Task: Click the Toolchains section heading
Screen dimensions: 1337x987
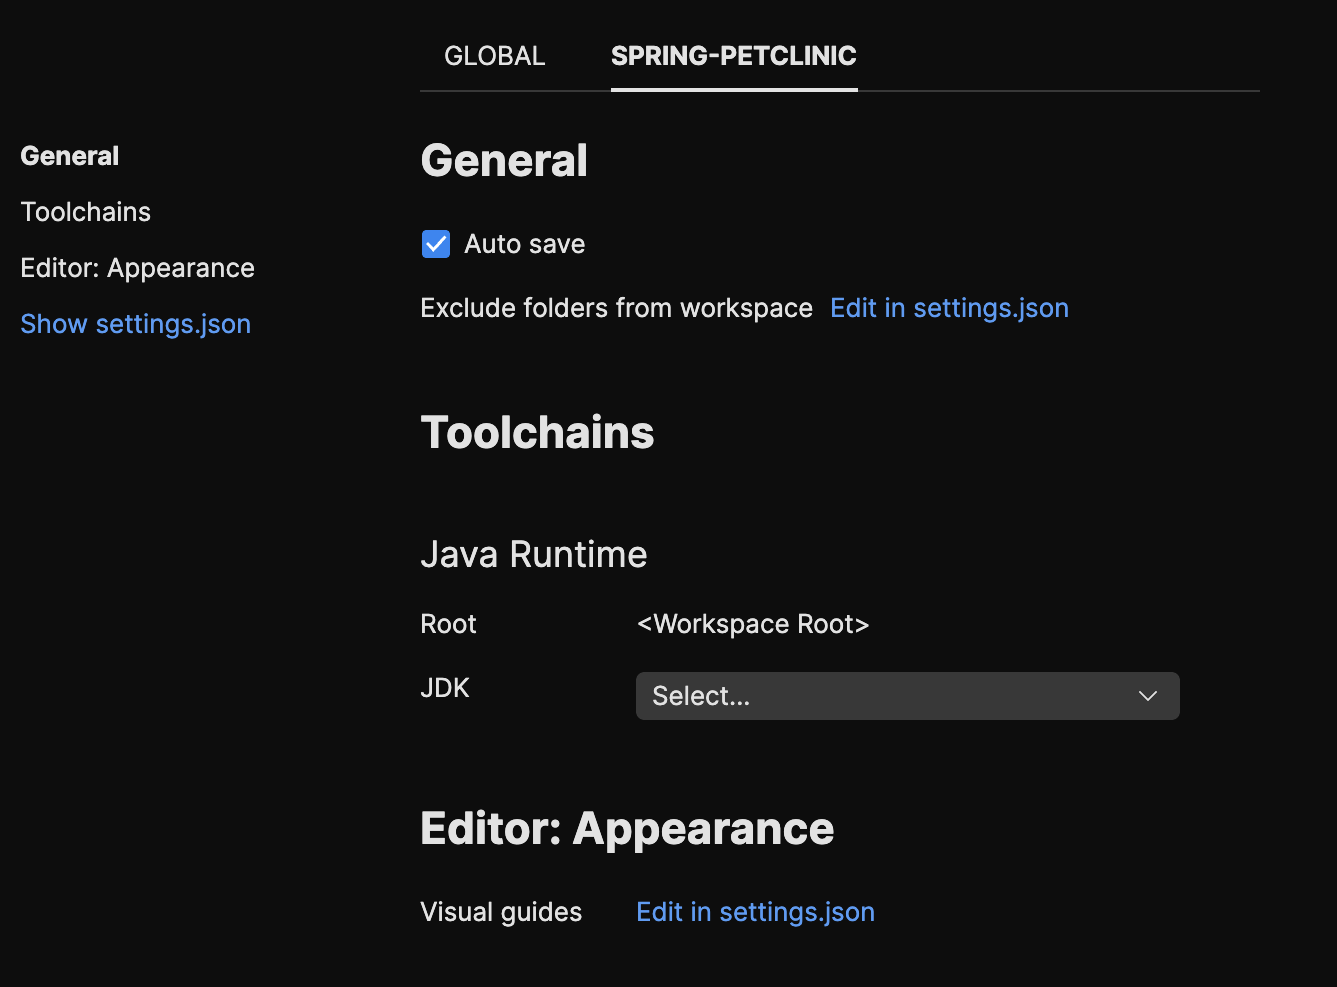Action: pos(537,432)
